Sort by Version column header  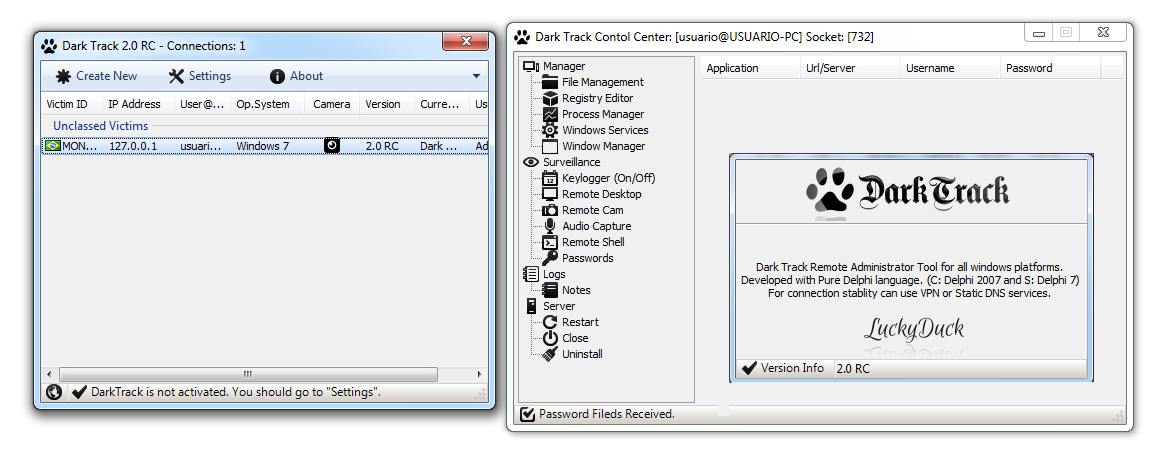(387, 104)
